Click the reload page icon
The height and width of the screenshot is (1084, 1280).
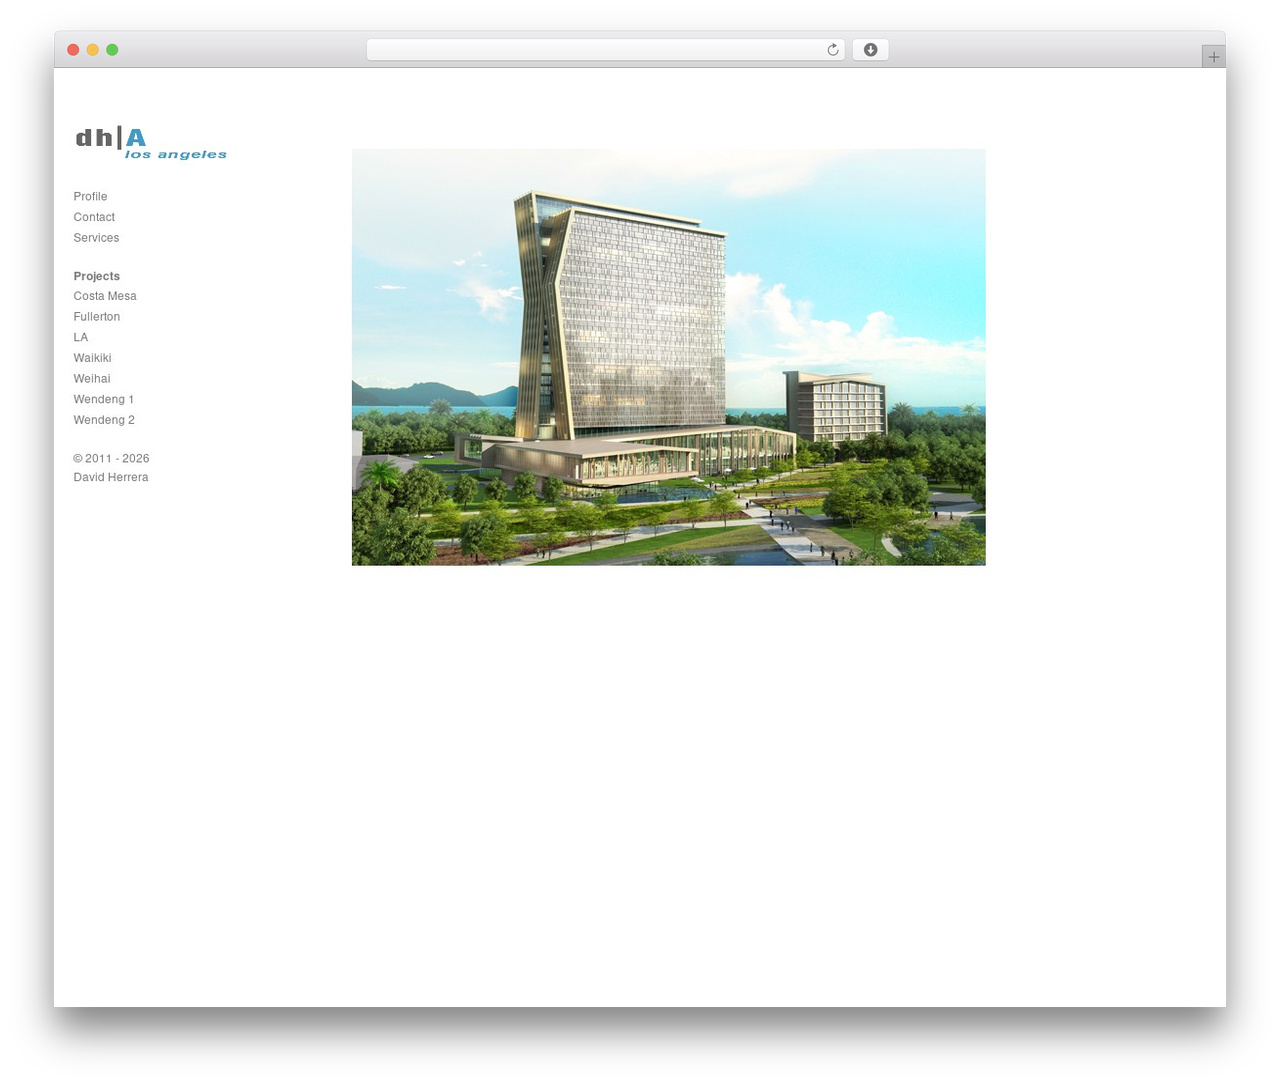832,50
